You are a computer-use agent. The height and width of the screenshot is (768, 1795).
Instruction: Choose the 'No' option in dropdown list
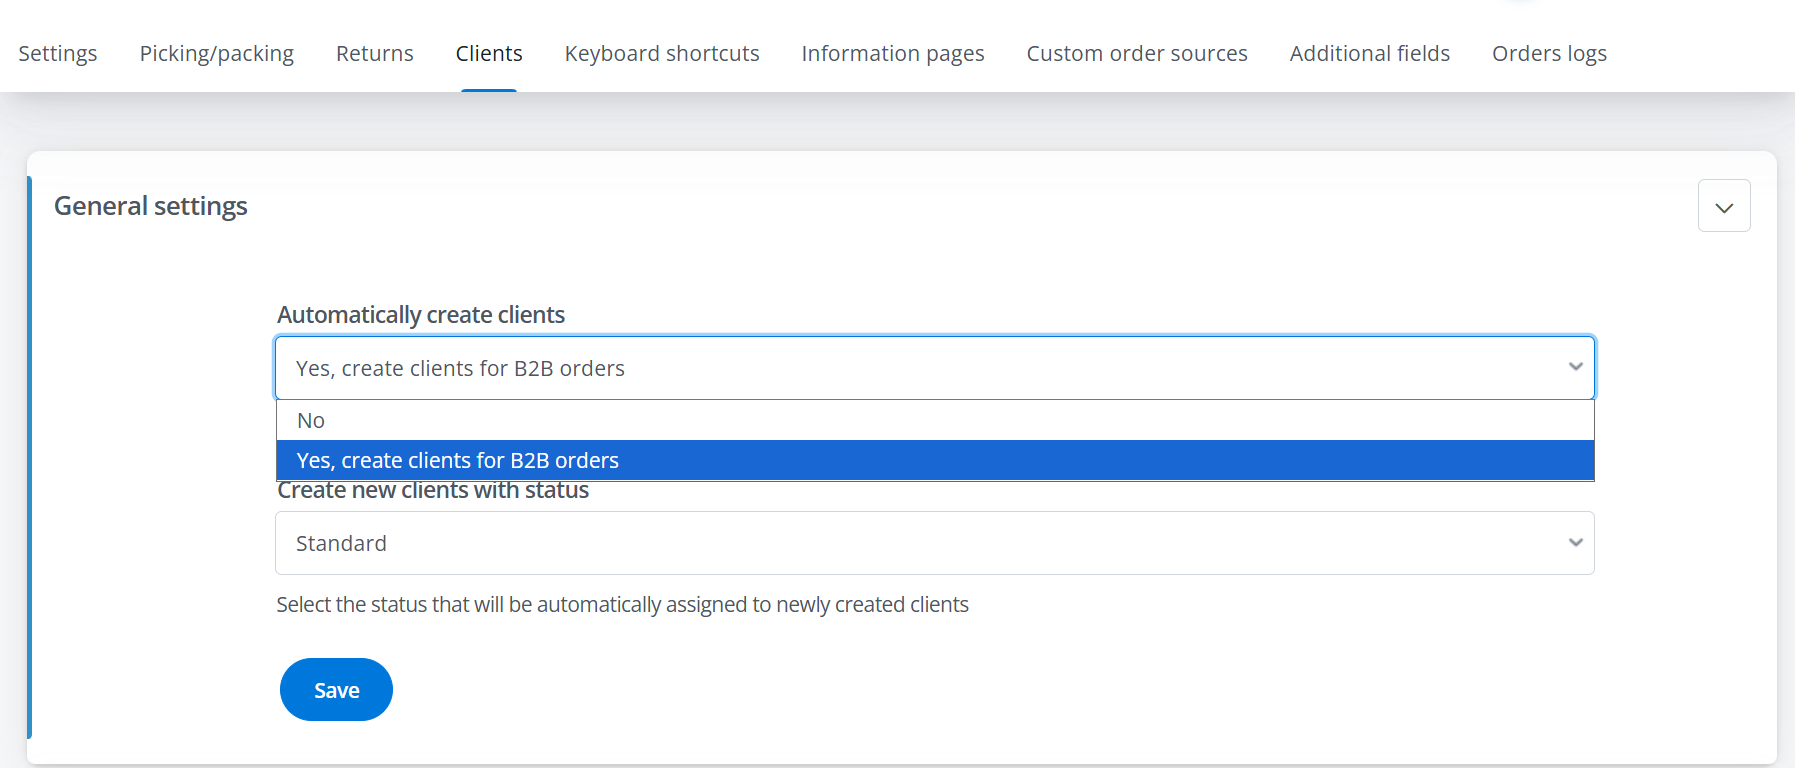pyautogui.click(x=935, y=421)
